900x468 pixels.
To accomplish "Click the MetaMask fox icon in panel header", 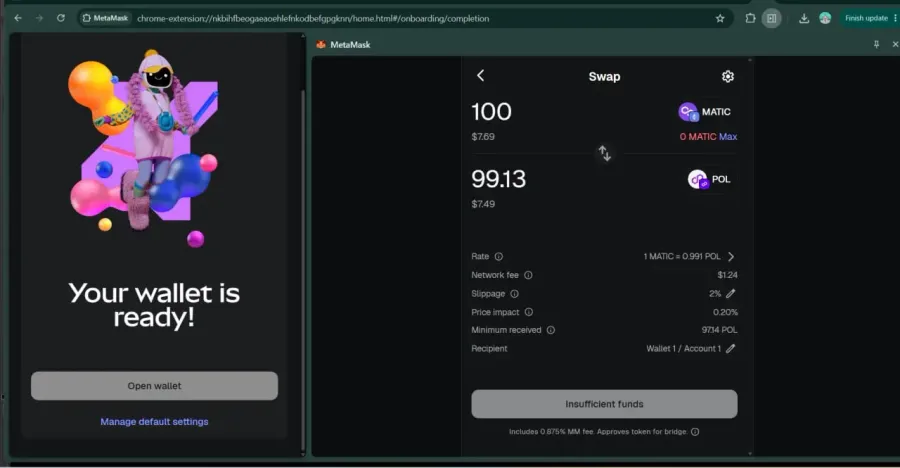I will pyautogui.click(x=321, y=44).
